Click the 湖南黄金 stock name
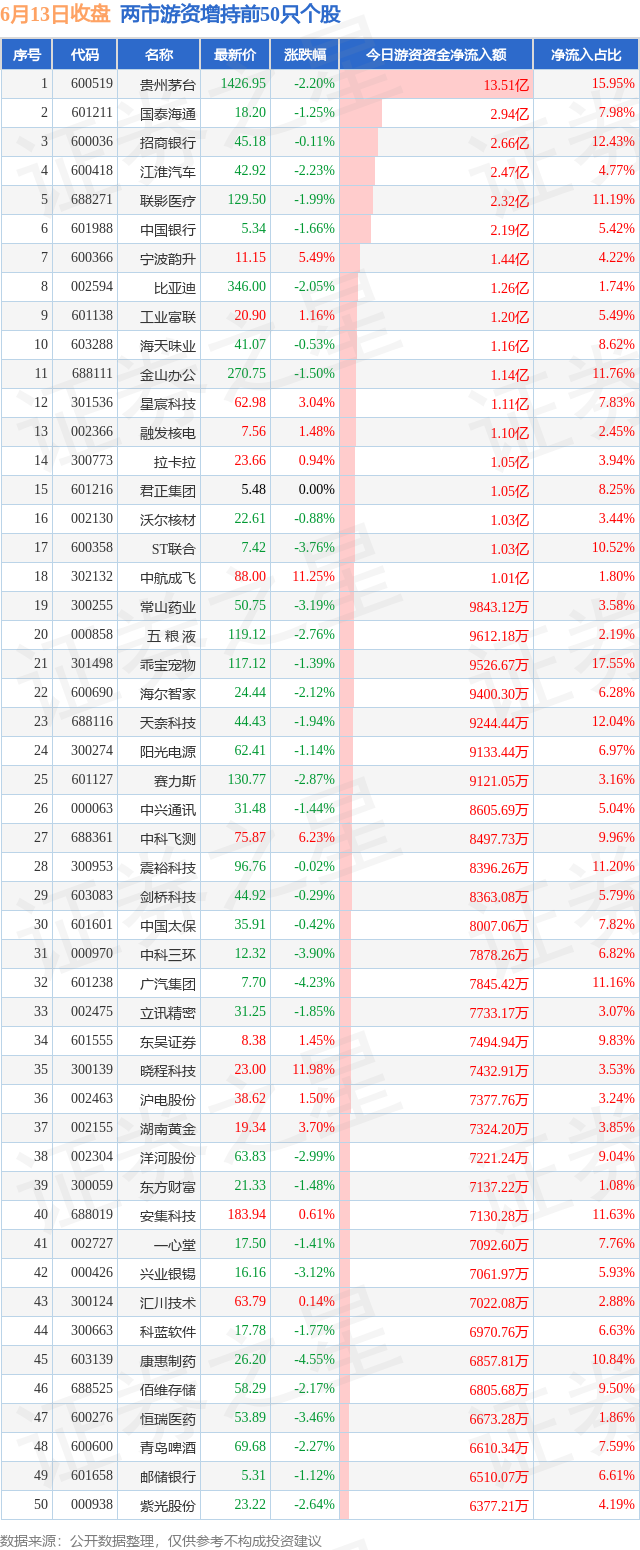This screenshot has height=1550, width=640. (x=168, y=1128)
